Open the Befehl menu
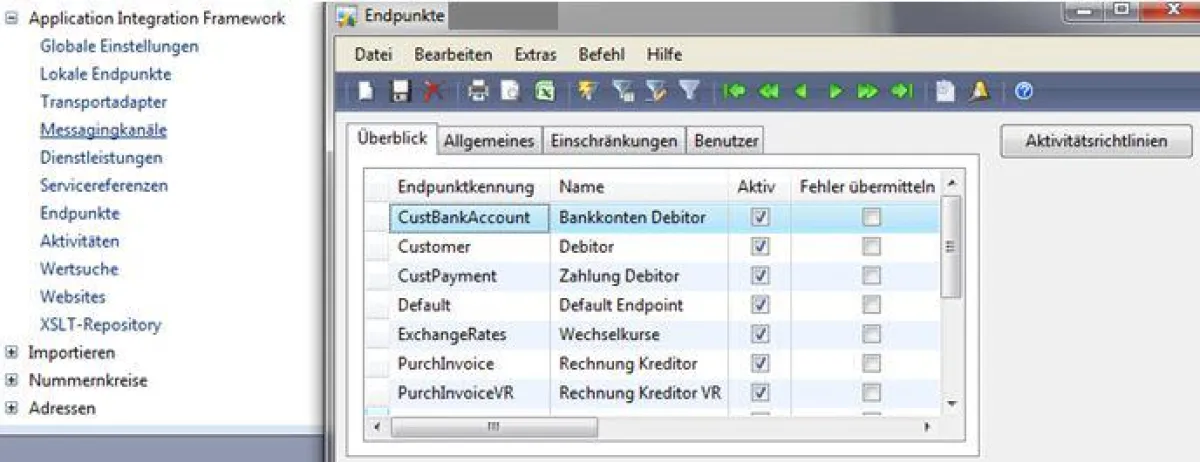The height and width of the screenshot is (462, 1200). coord(601,55)
